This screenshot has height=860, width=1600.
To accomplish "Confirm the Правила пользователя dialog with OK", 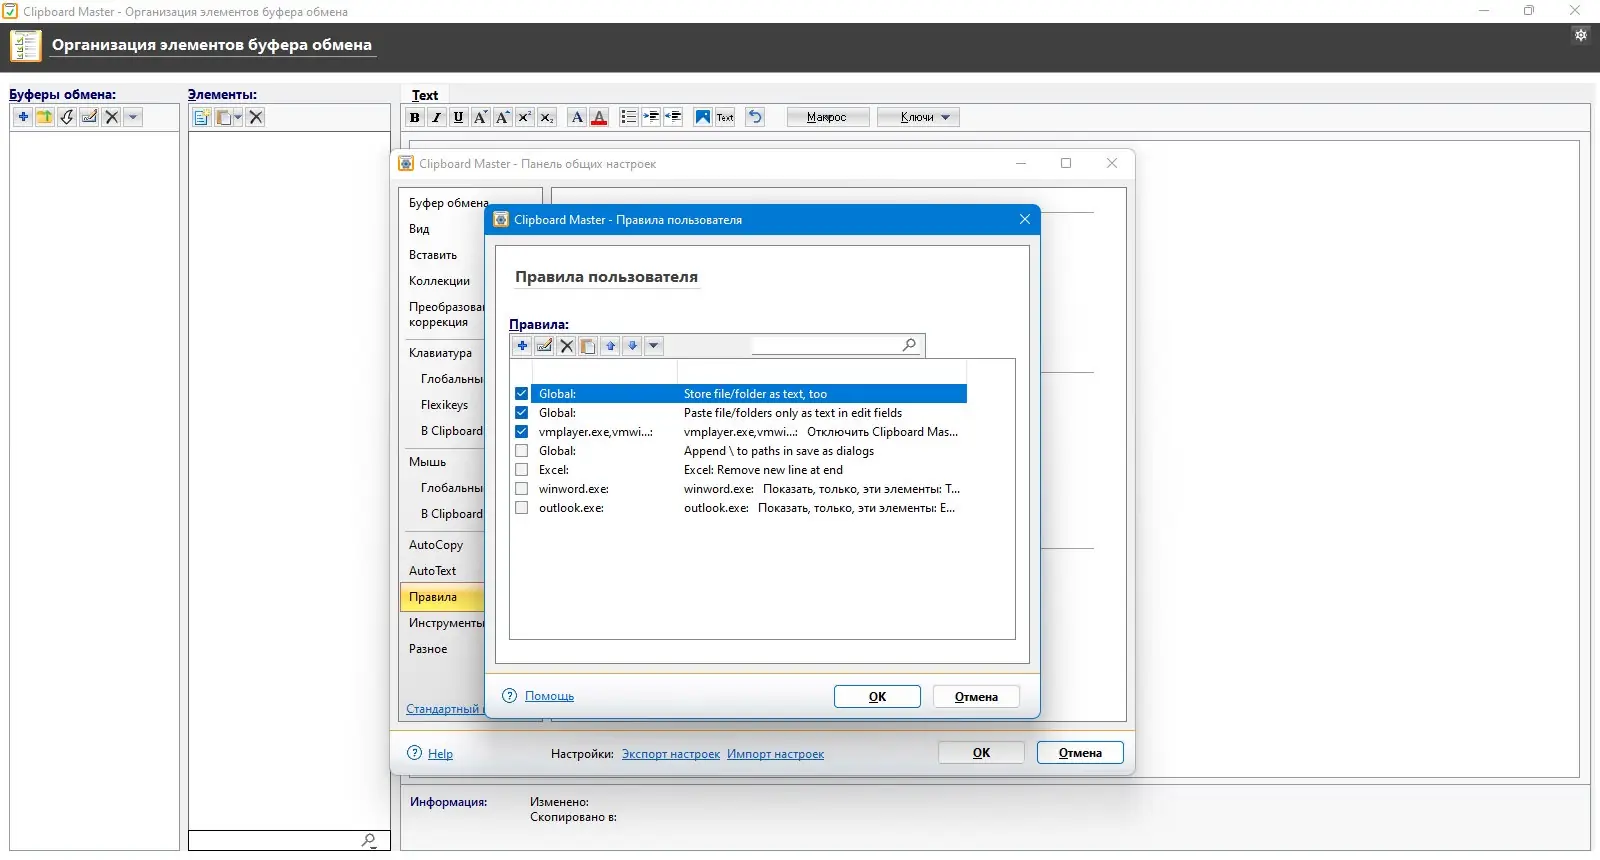I will coord(877,697).
